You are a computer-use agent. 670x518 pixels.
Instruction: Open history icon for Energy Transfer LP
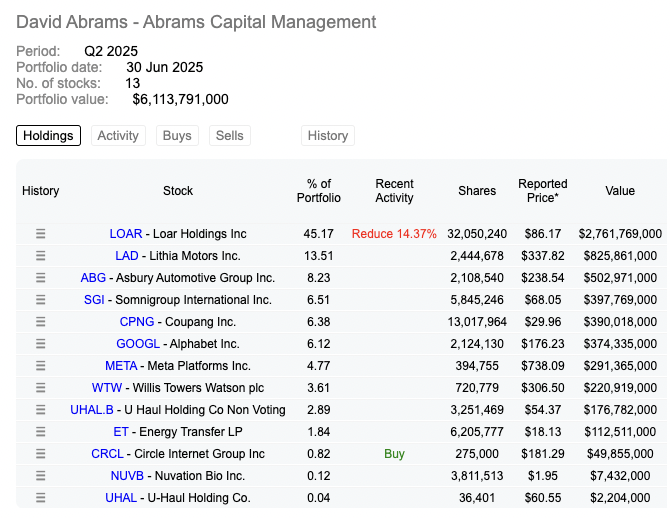click(41, 432)
